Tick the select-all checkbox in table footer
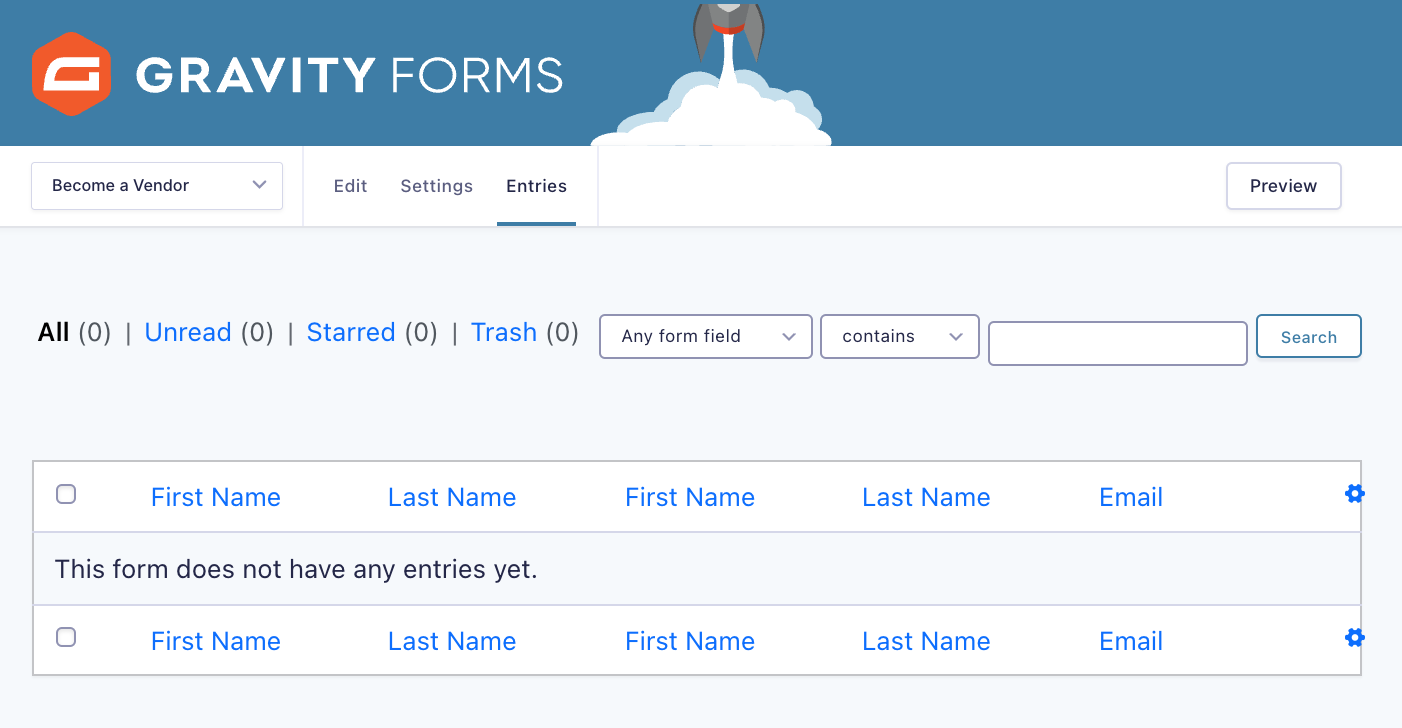Viewport: 1402px width, 728px height. (x=66, y=637)
